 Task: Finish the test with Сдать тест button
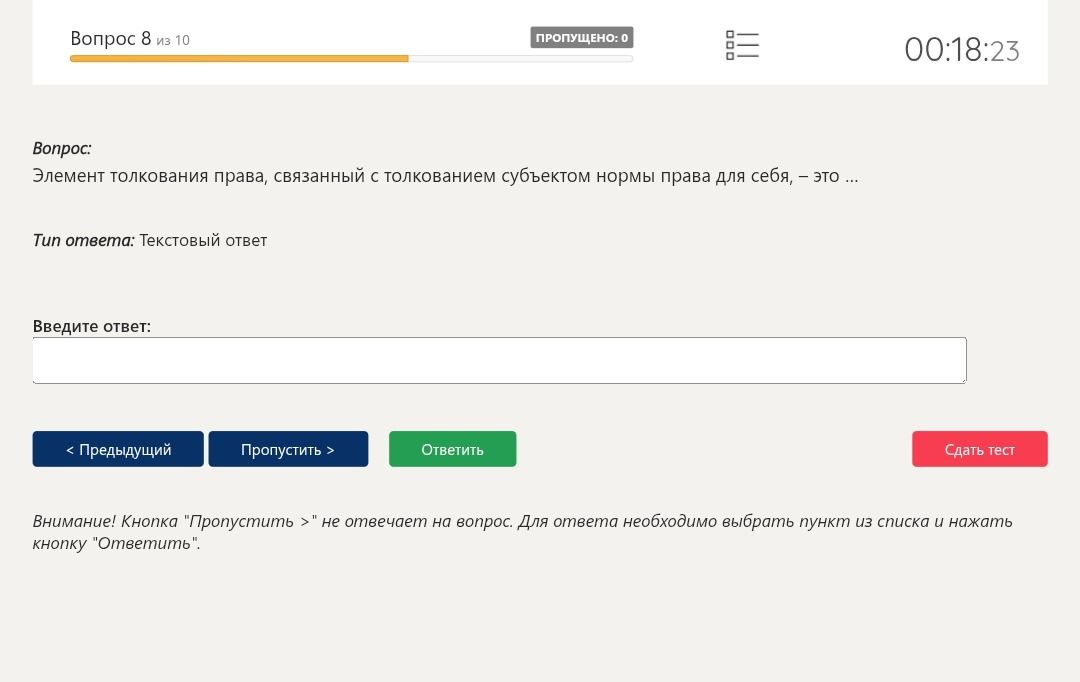[x=979, y=449]
